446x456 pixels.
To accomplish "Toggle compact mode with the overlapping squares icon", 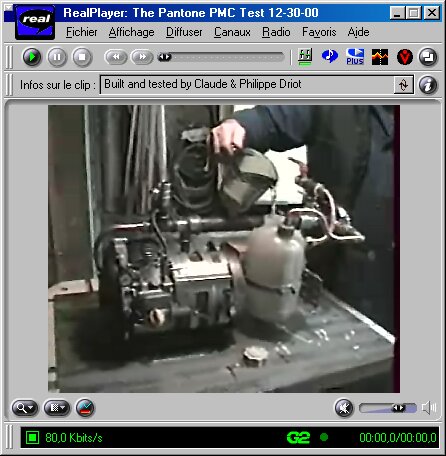I will click(428, 57).
